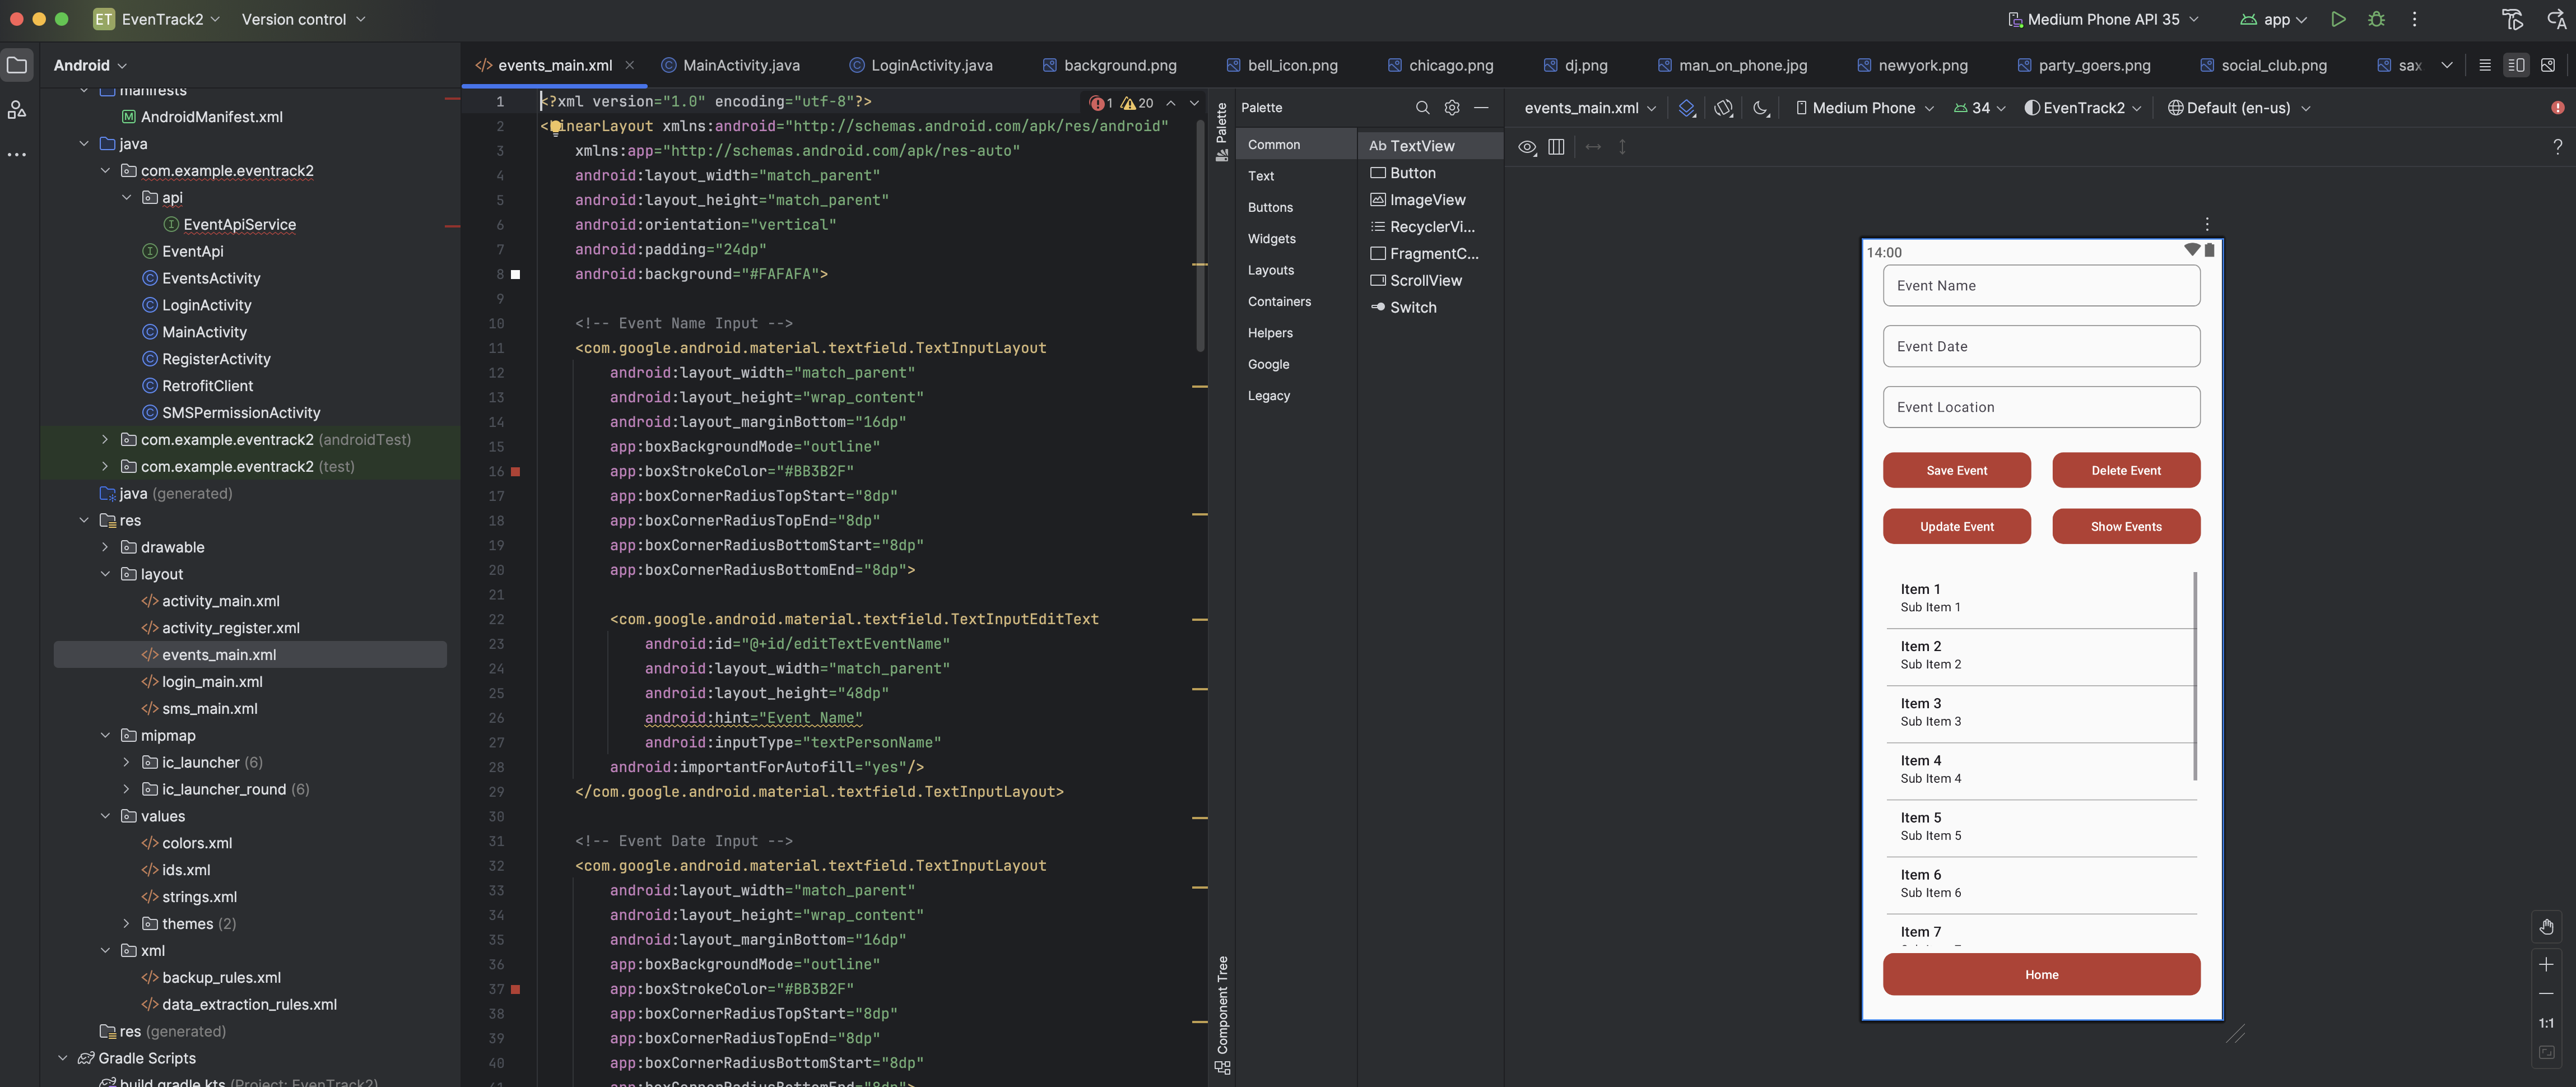Open the API level 34 dropdown

click(1979, 108)
